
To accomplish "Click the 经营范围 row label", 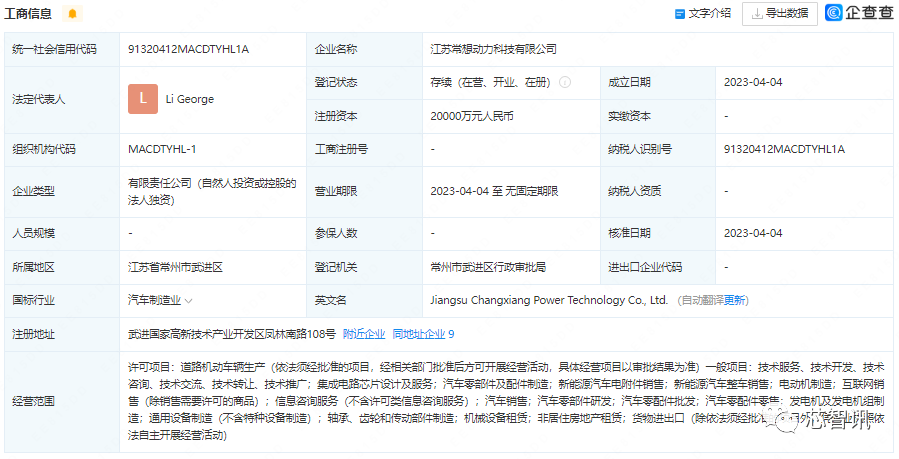I will 33,402.
